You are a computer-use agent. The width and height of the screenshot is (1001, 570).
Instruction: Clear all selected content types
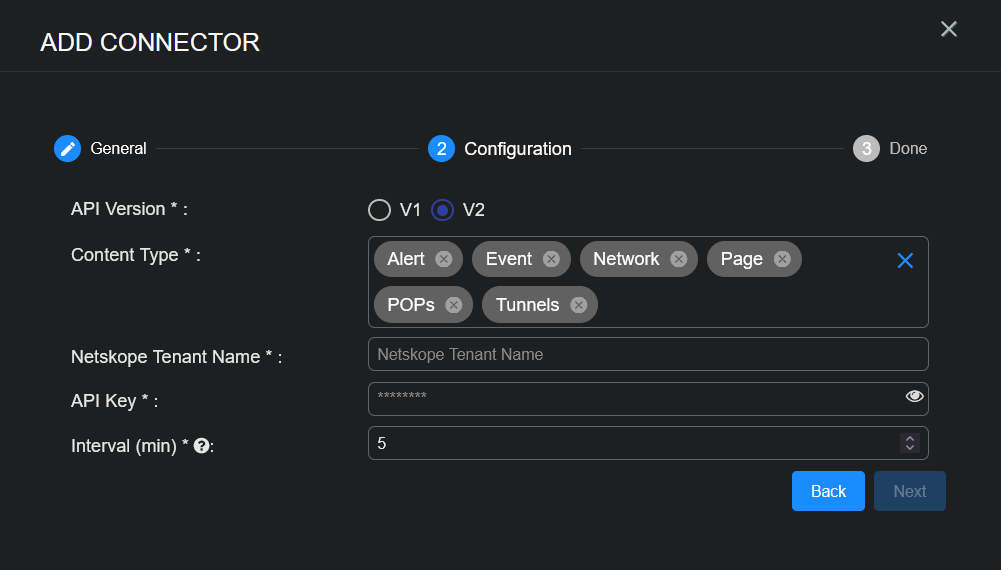coord(905,261)
